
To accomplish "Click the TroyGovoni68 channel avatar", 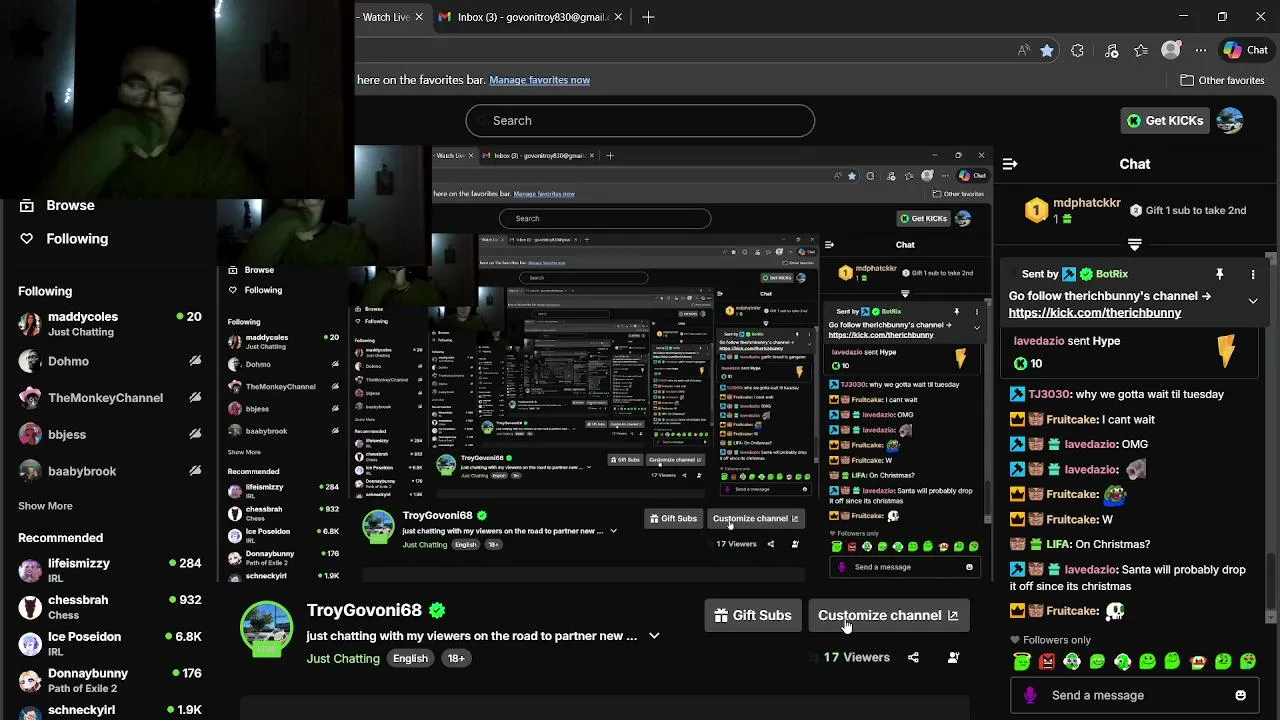I will click(266, 629).
